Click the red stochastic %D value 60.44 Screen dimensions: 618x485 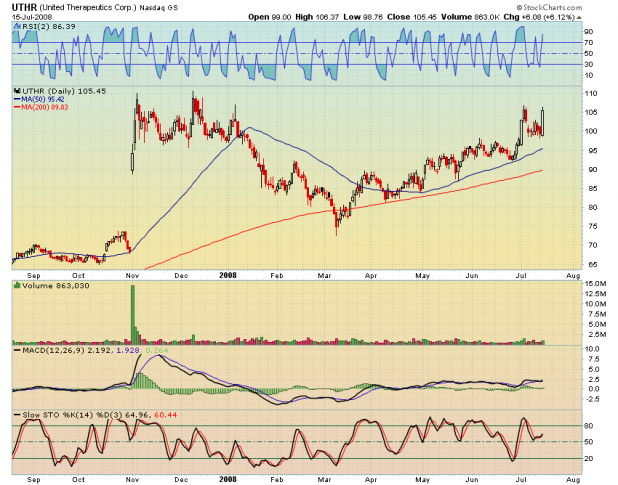(x=166, y=415)
